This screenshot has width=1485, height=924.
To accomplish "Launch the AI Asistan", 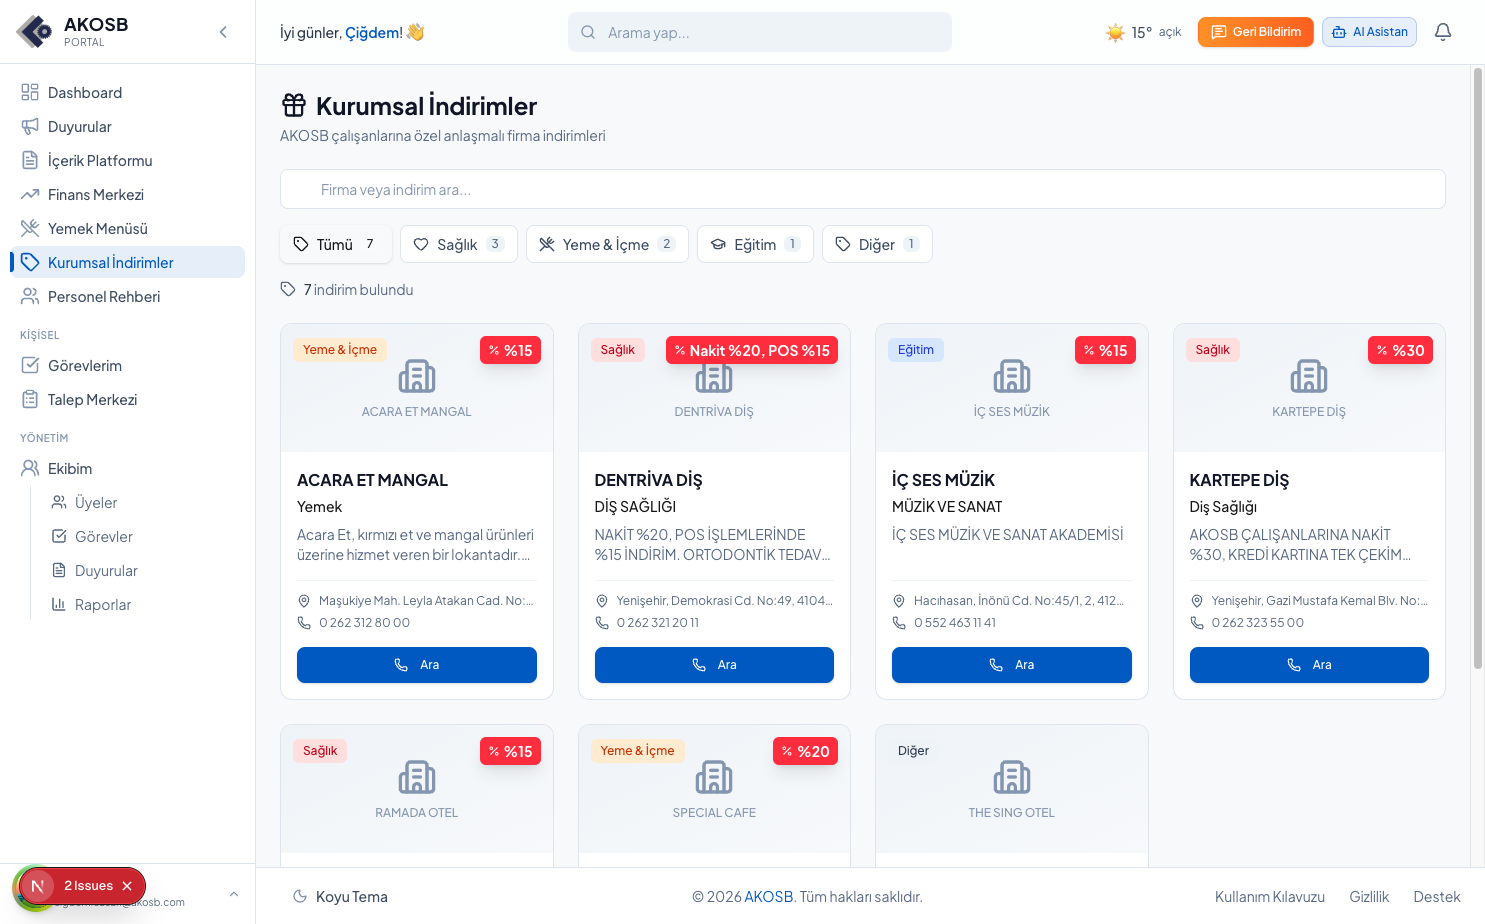I will click(1369, 32).
